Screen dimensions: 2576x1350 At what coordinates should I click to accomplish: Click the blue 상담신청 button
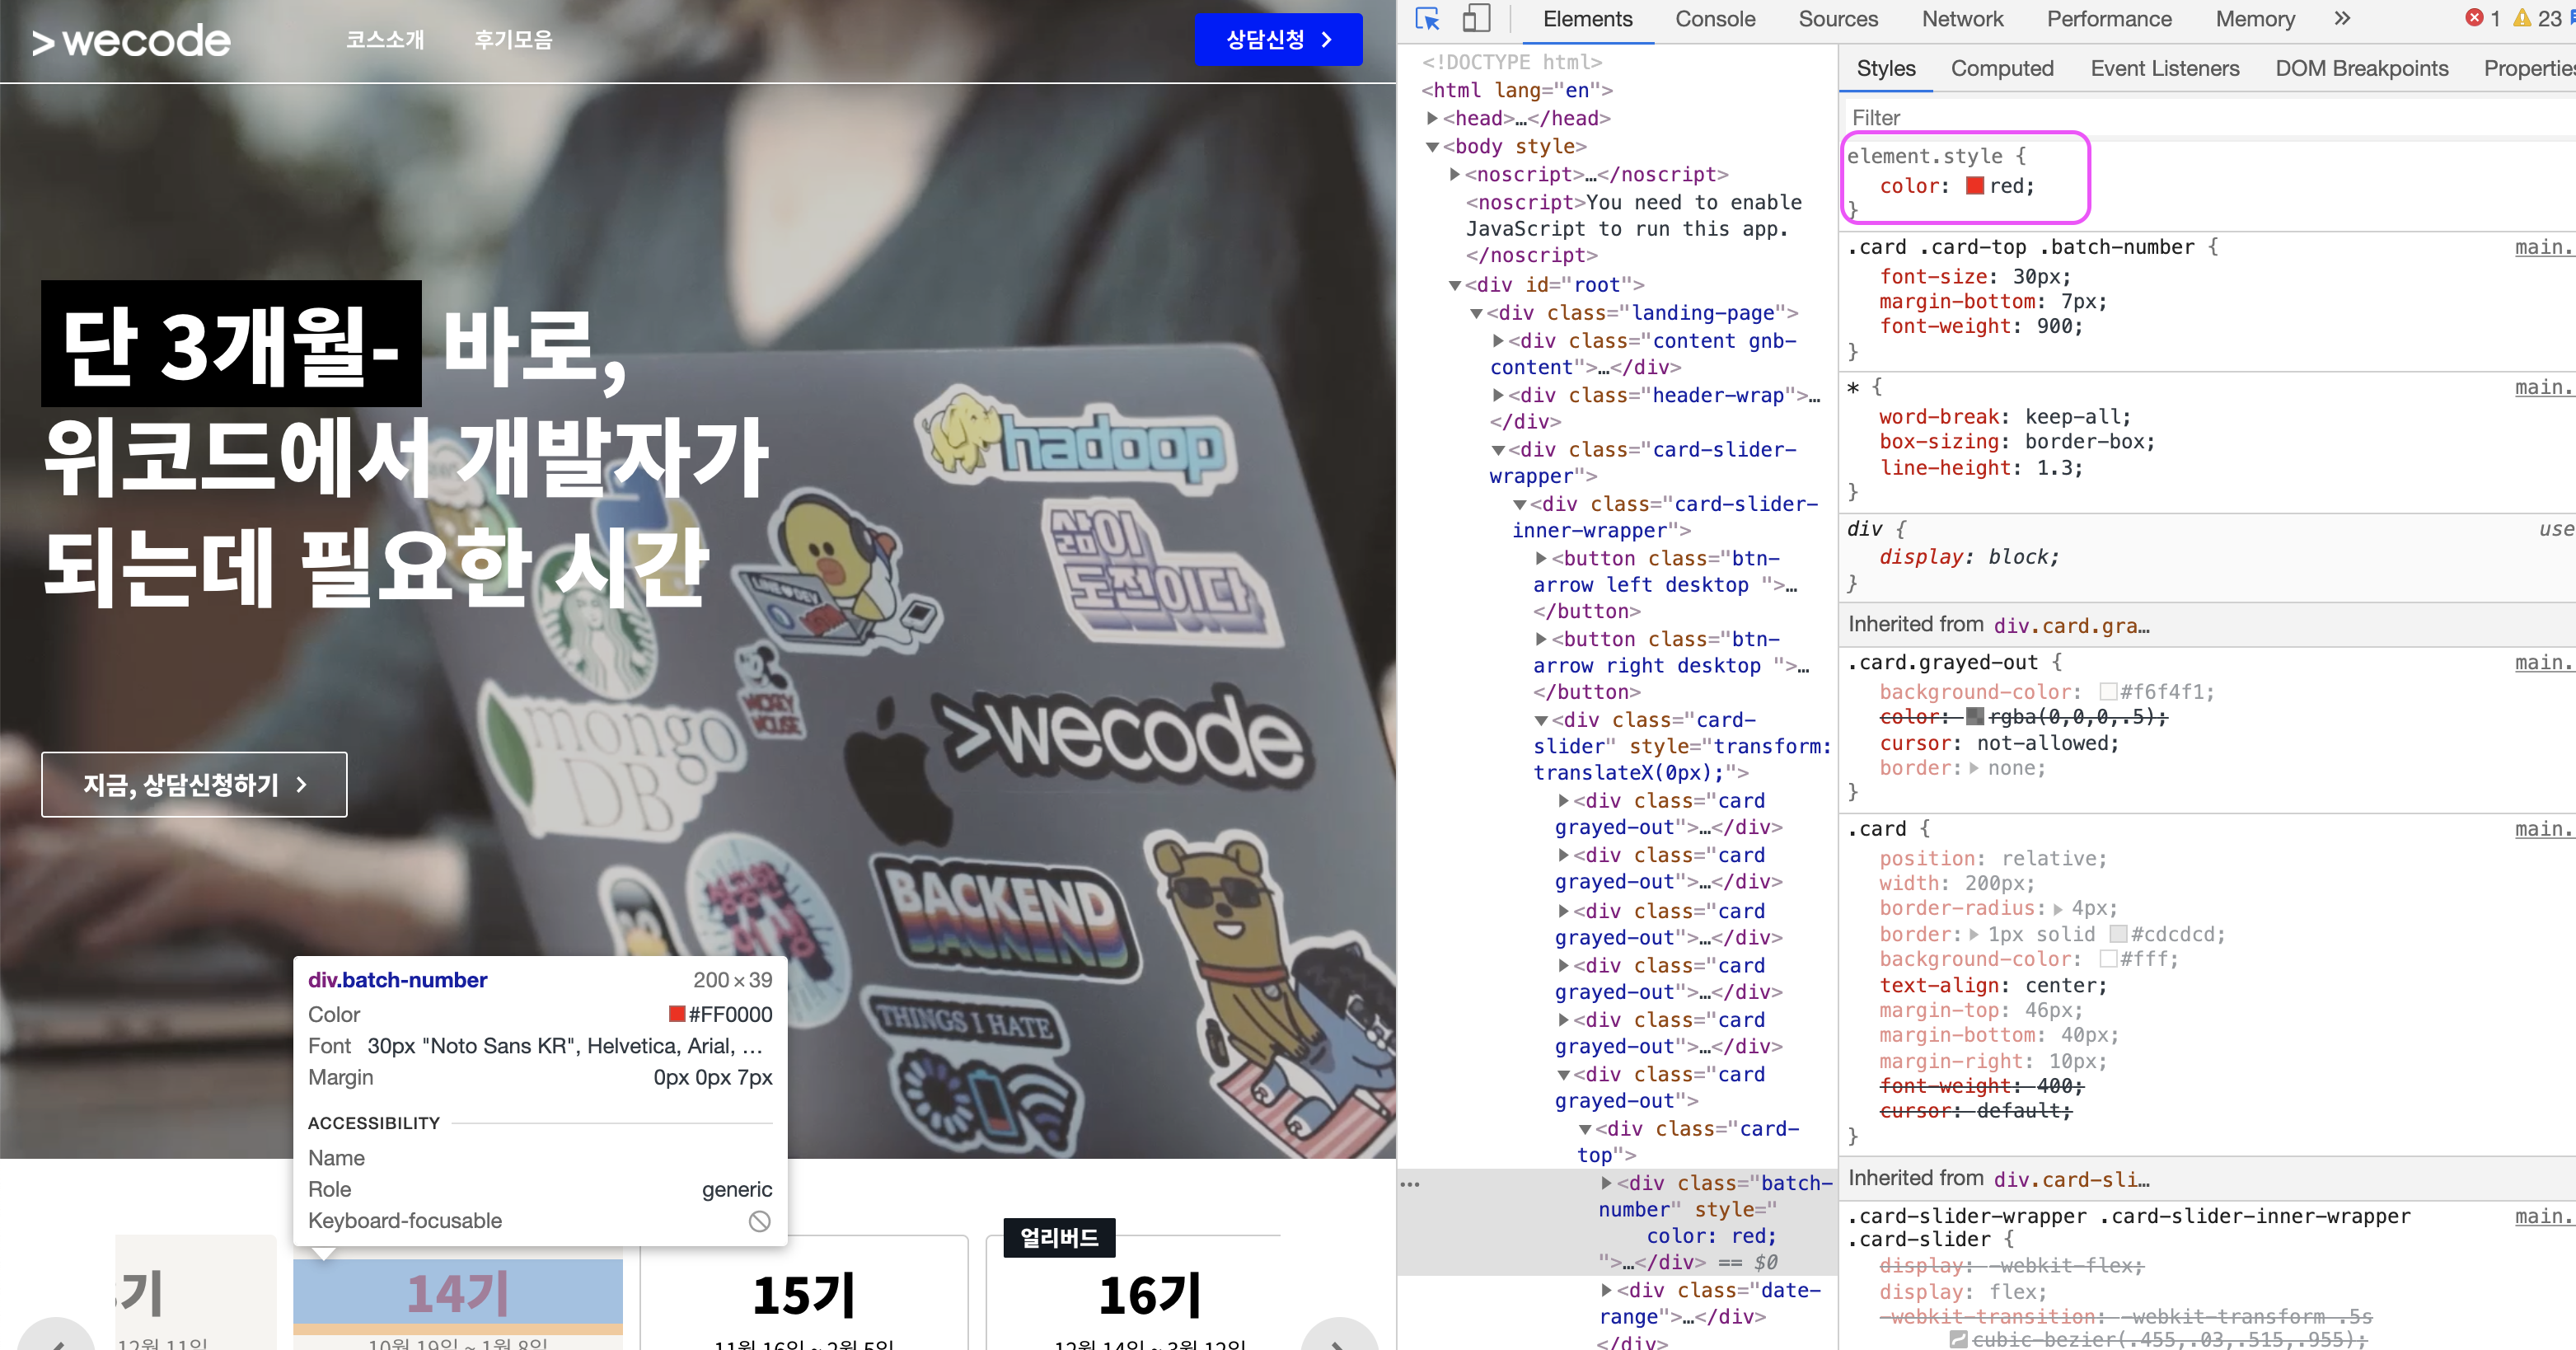pyautogui.click(x=1277, y=40)
